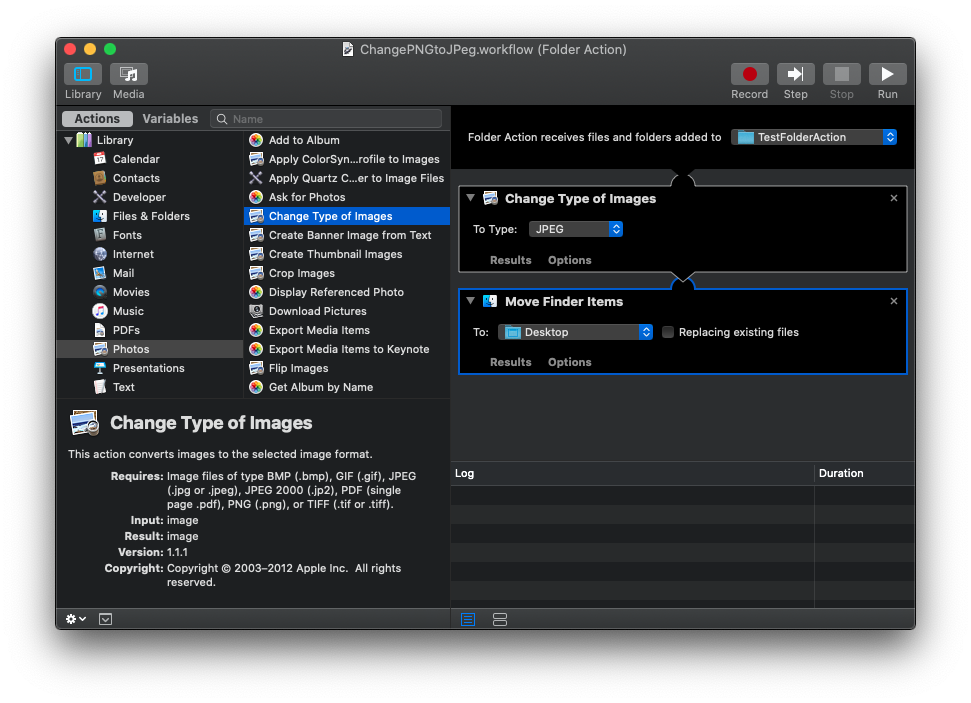Switch to split workflow view icon
The image size is (971, 703).
(500, 620)
